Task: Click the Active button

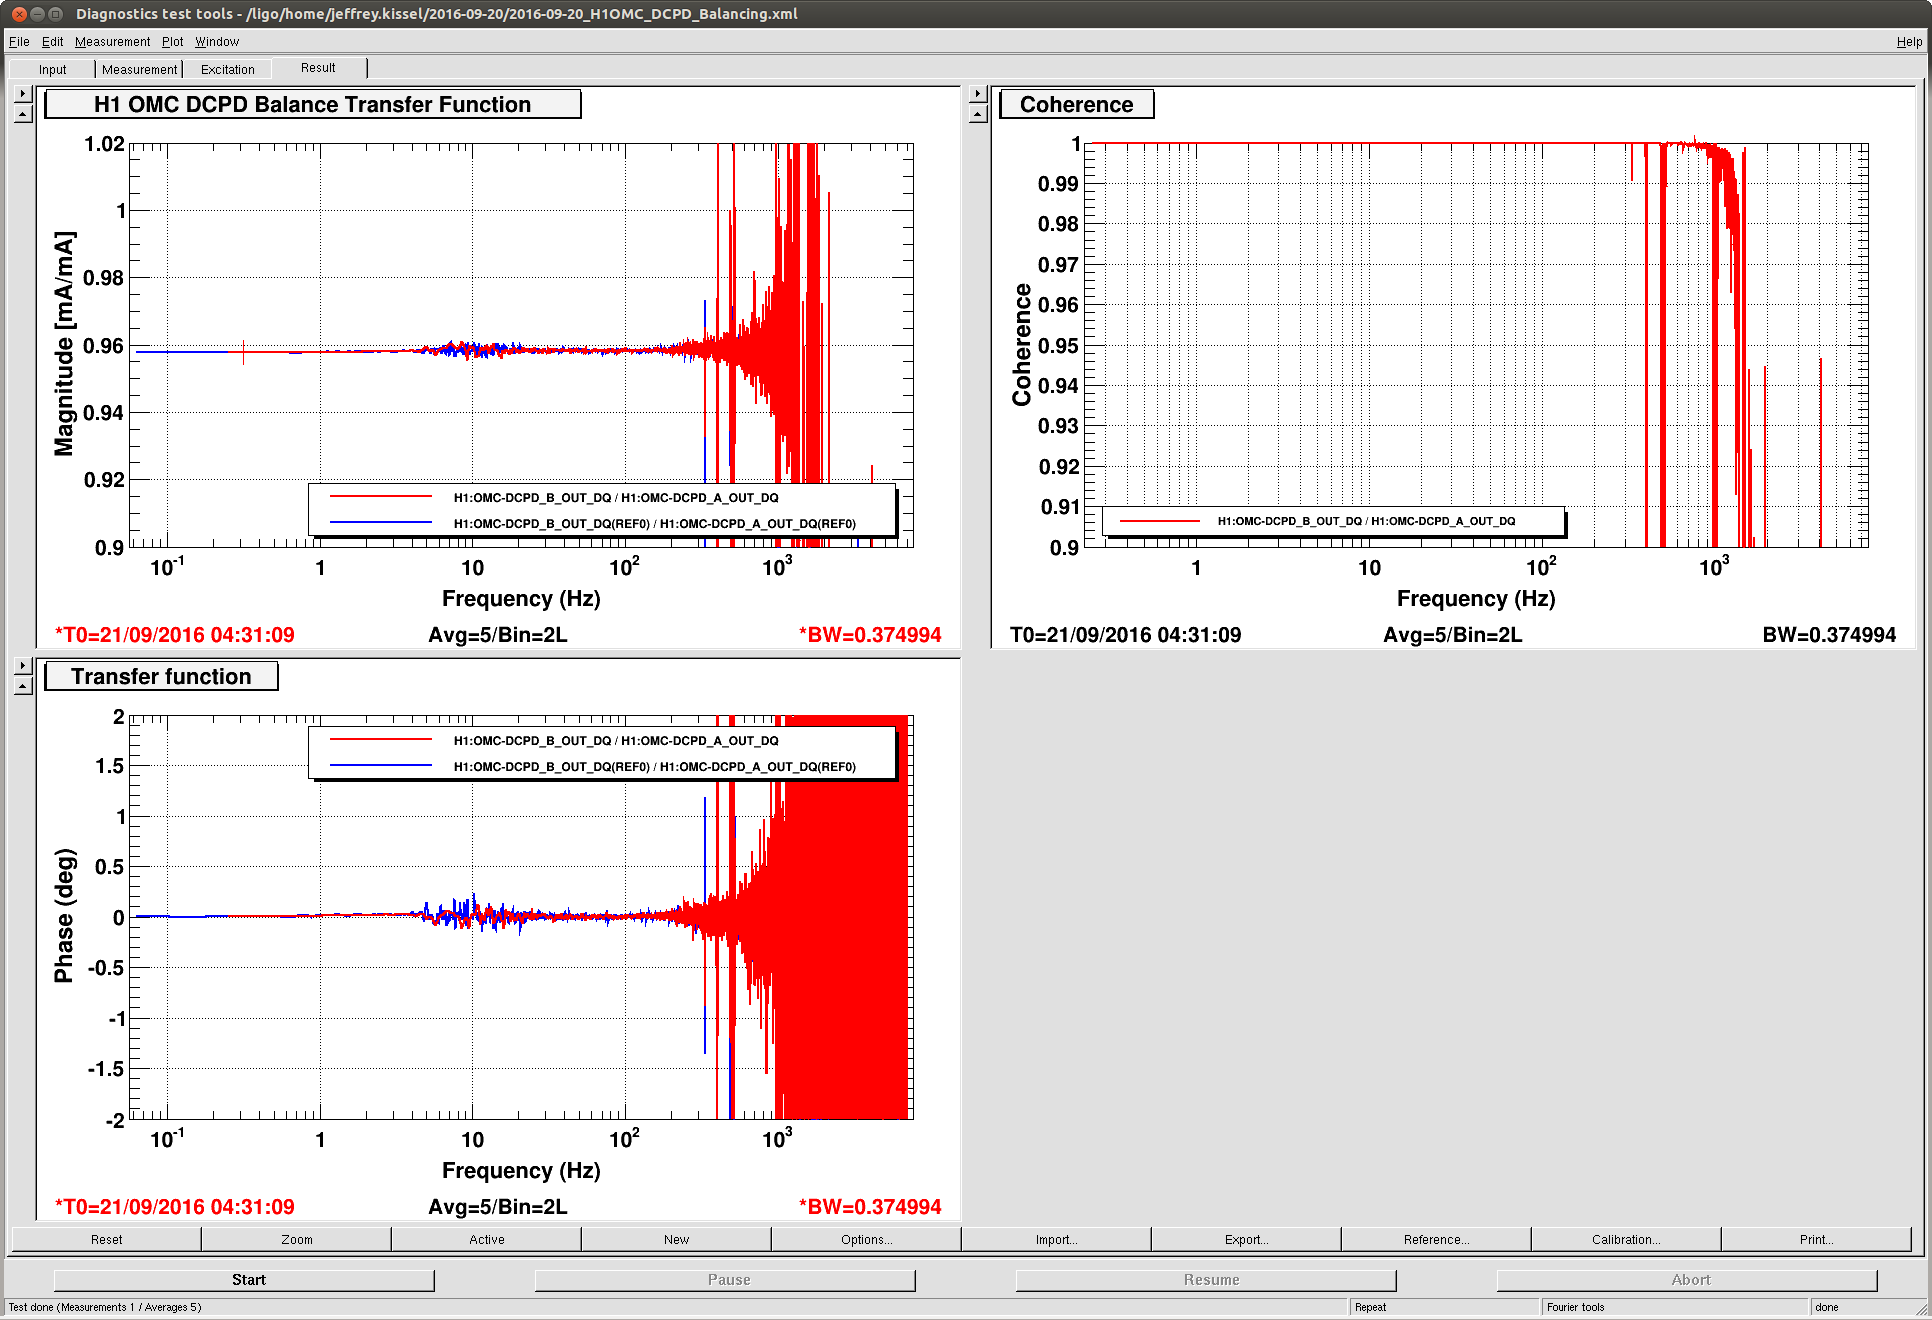Action: coord(486,1239)
